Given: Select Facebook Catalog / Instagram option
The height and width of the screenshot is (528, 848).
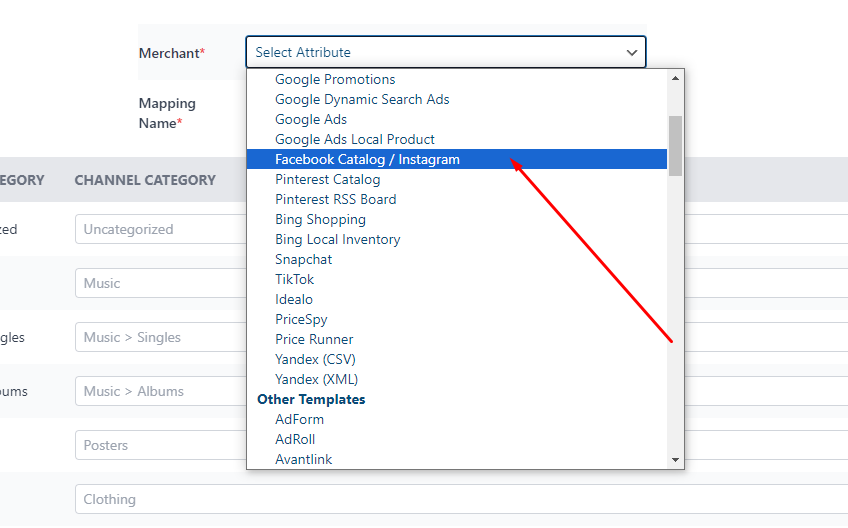Looking at the screenshot, I should (367, 159).
